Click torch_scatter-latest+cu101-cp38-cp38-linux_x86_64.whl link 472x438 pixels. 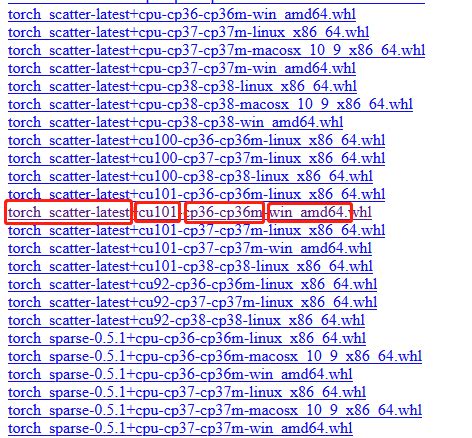[x=190, y=266]
